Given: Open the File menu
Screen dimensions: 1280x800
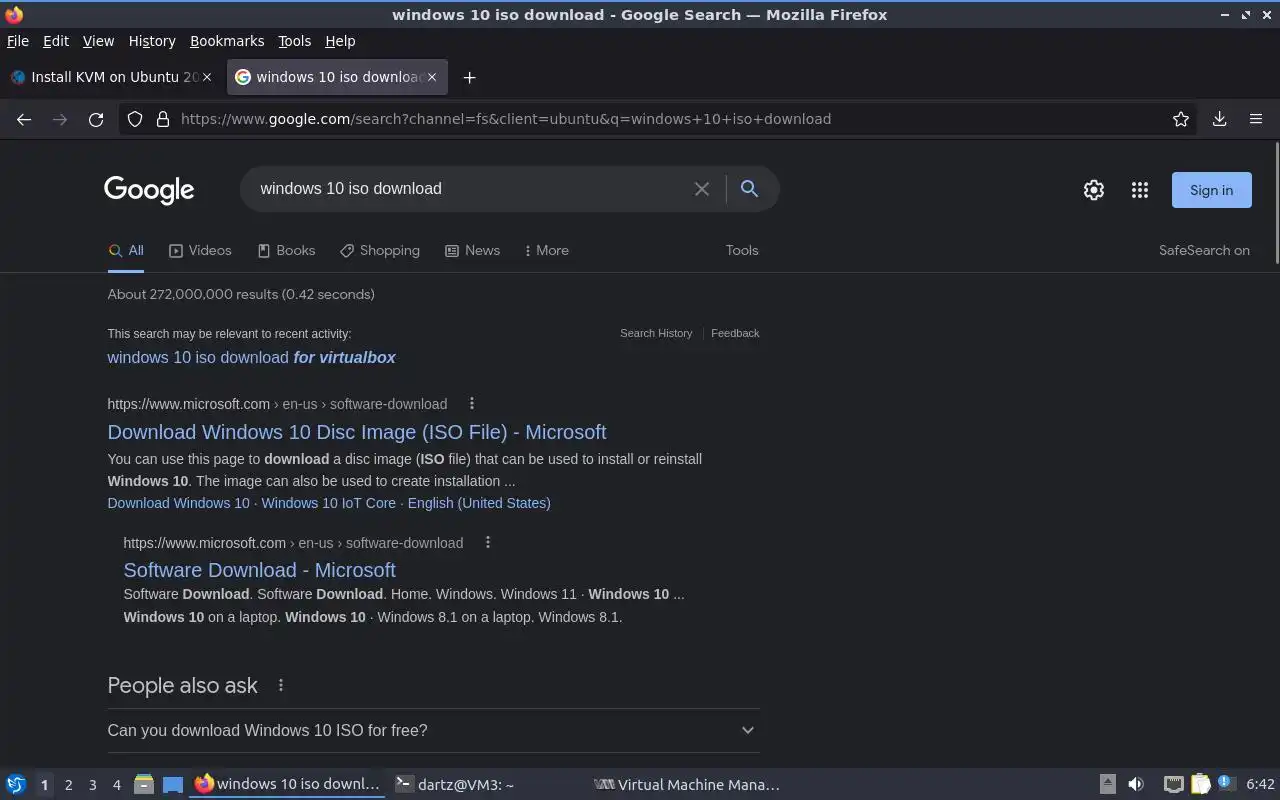Looking at the screenshot, I should click(18, 41).
